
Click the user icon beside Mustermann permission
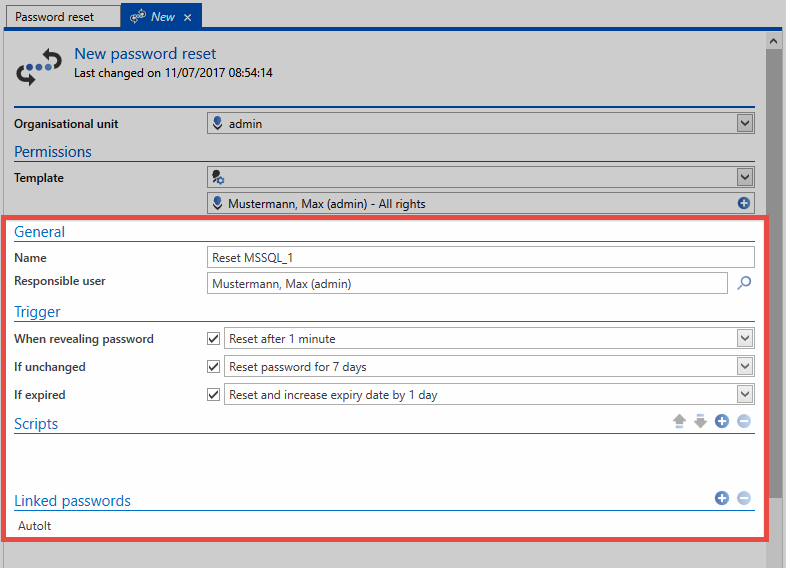click(217, 203)
